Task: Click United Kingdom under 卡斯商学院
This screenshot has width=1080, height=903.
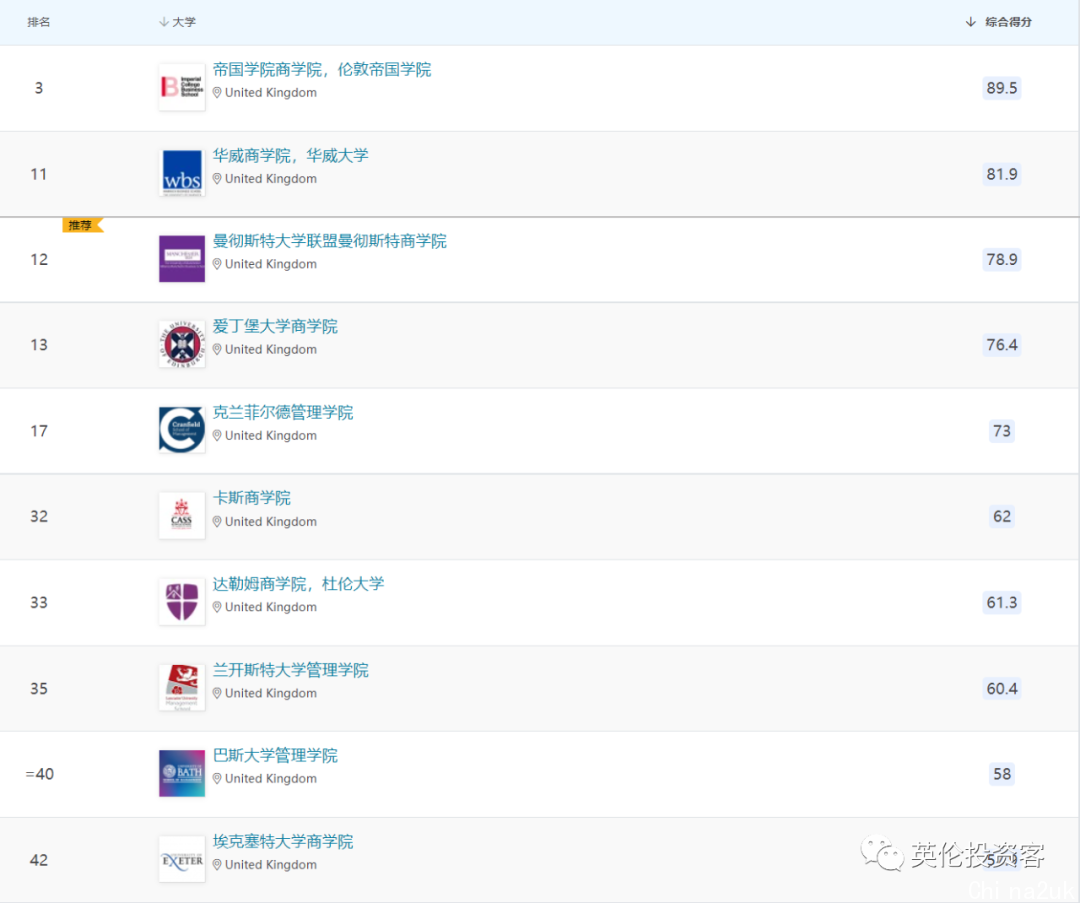Action: 271,521
